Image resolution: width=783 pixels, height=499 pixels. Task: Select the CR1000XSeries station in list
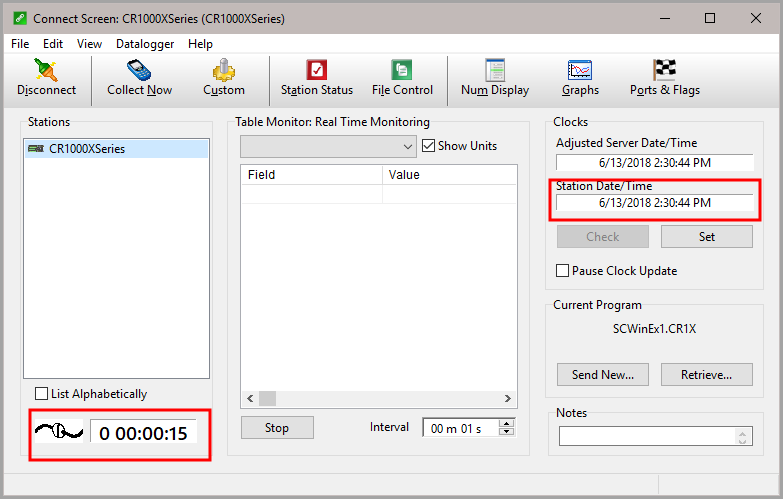tap(116, 148)
